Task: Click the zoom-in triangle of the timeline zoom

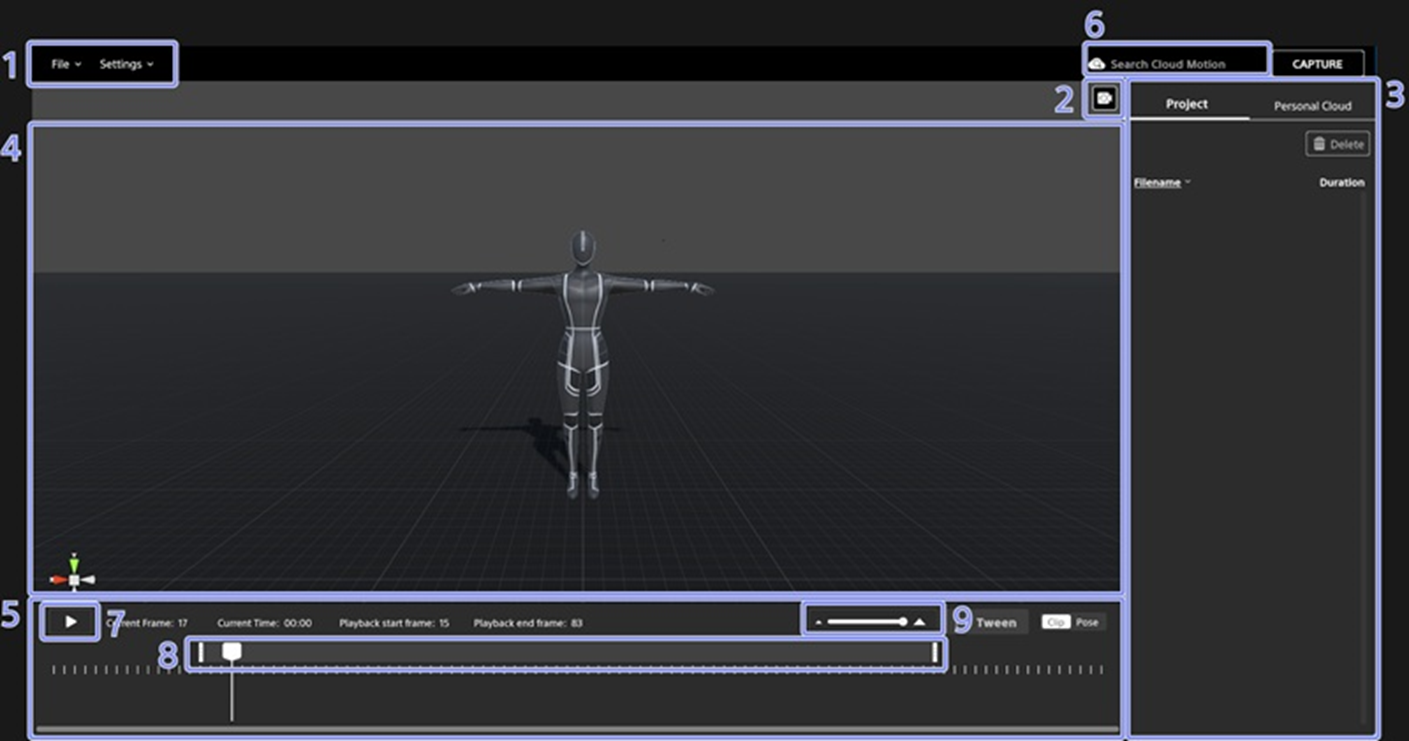Action: [919, 621]
